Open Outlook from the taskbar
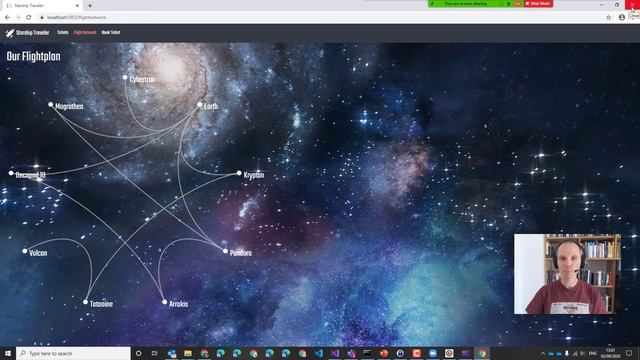640x360 pixels. (x=171, y=353)
